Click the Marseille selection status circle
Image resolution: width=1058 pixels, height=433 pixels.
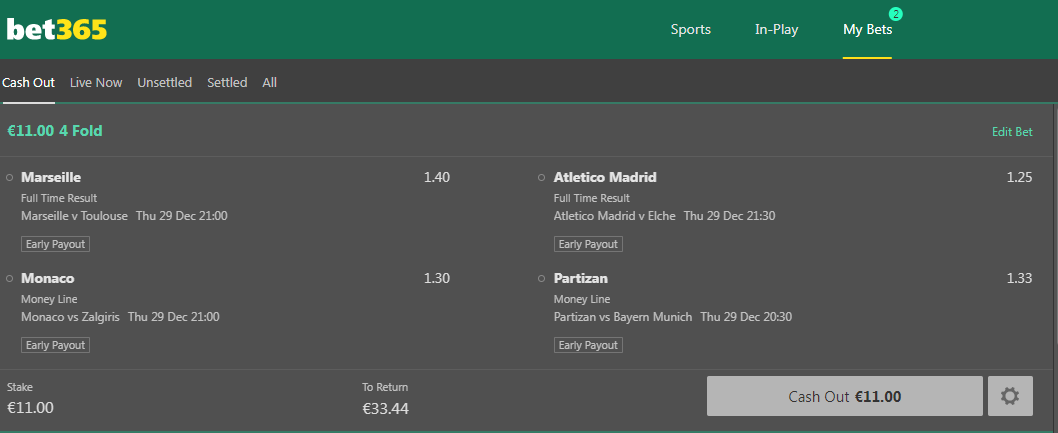(10, 178)
